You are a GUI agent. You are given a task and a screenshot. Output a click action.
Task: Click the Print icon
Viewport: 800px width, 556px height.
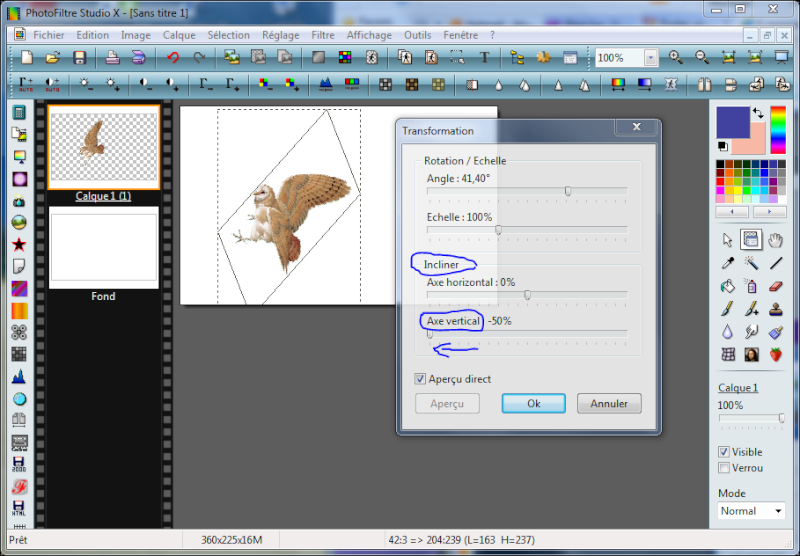click(112, 58)
